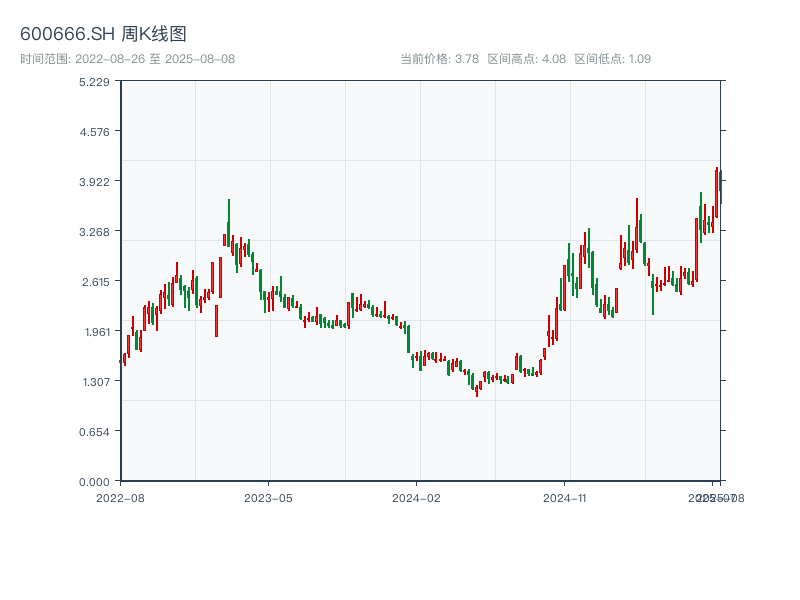Click the 区间高点 4.08 label
Screen dimensions: 800x600
[526, 59]
